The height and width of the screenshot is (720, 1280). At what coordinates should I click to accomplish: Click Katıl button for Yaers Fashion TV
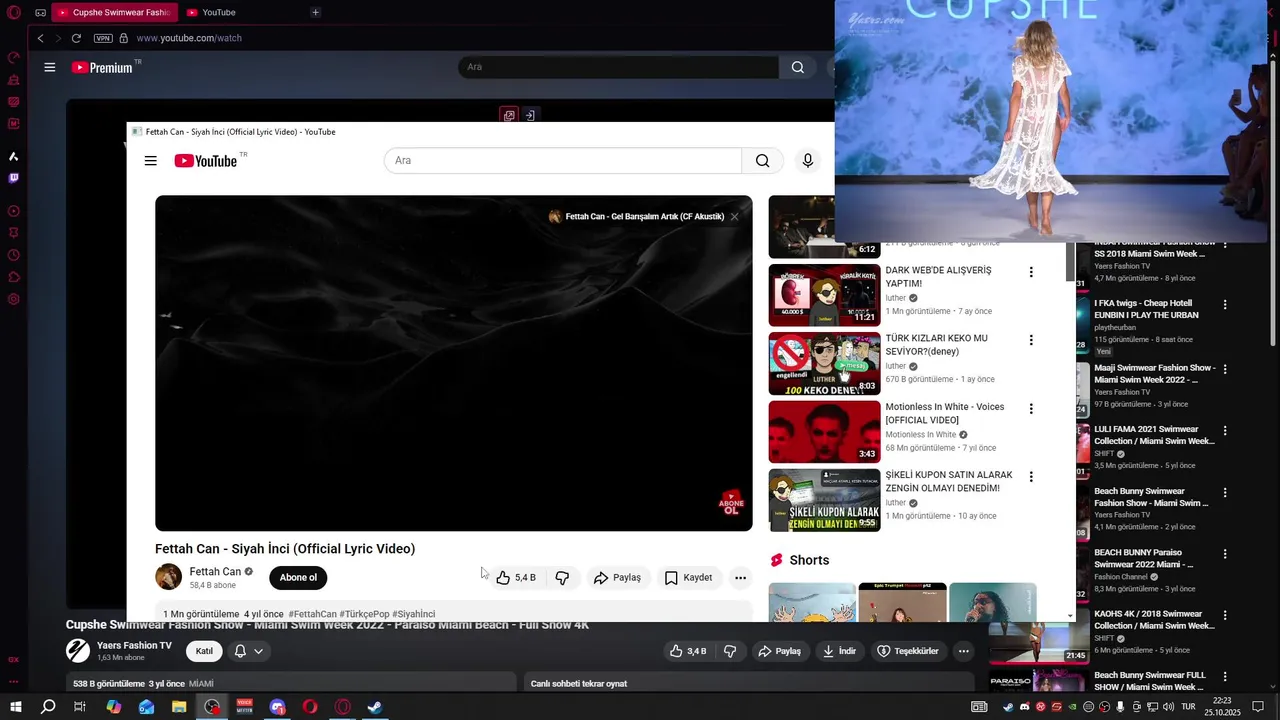[204, 651]
